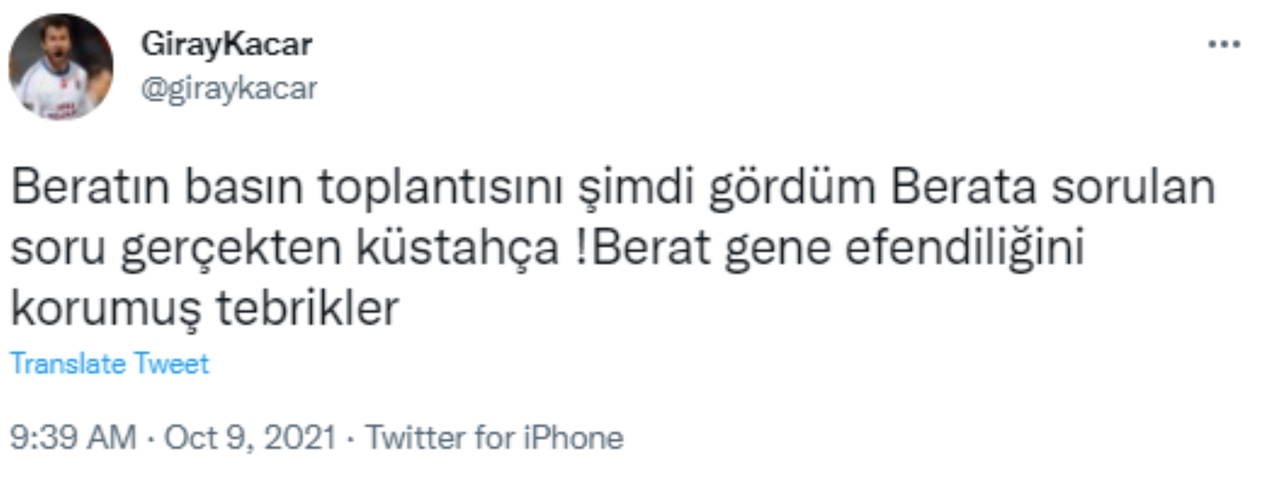Open the three-dot More menu
Image resolution: width=1280 pixels, height=479 pixels.
(1224, 46)
